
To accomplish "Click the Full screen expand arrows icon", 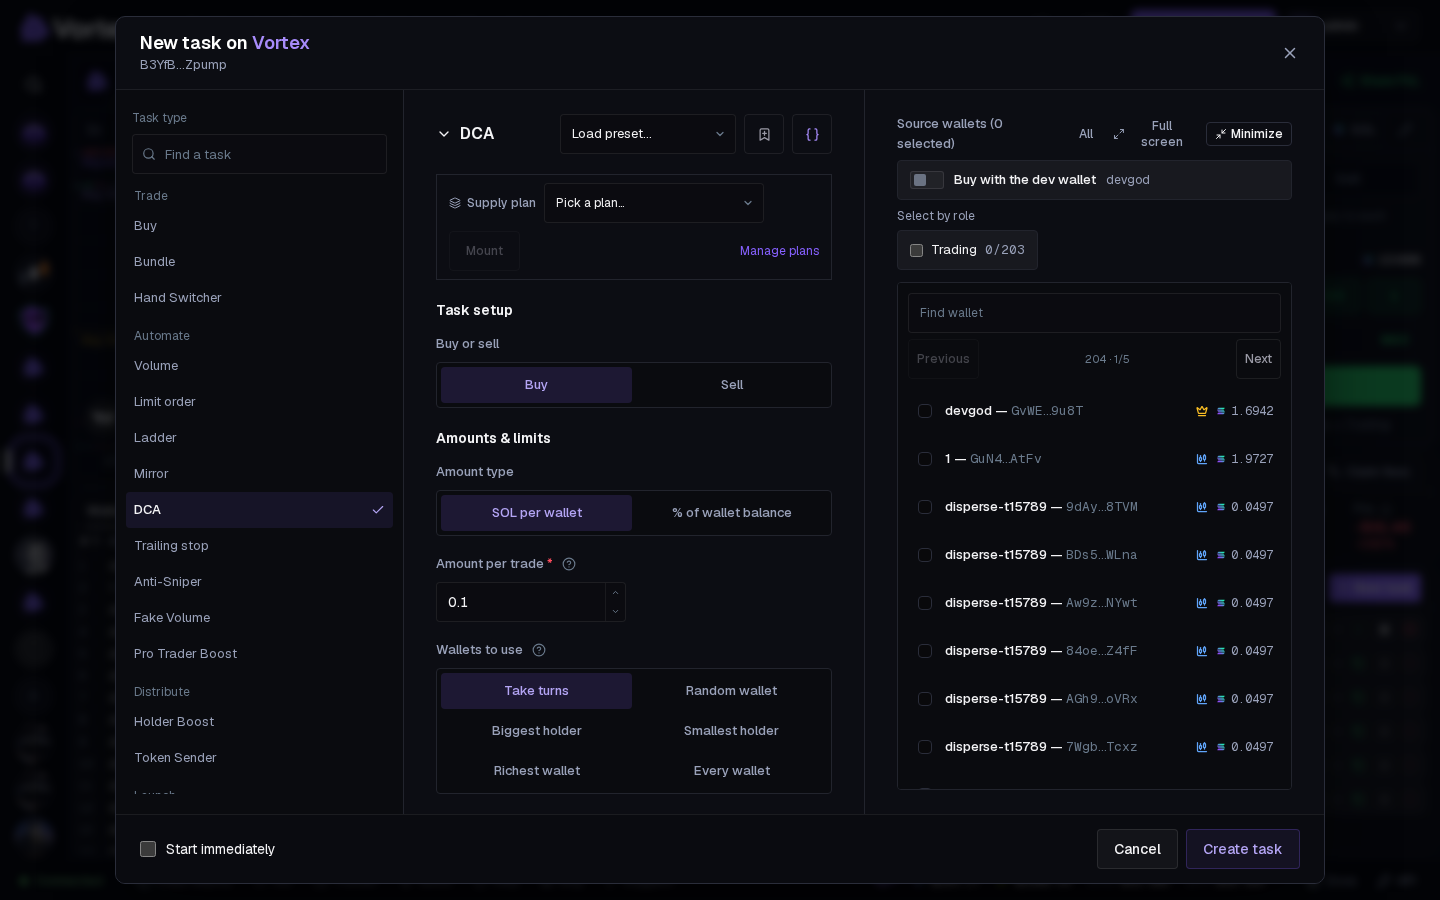I will [x=1119, y=134].
